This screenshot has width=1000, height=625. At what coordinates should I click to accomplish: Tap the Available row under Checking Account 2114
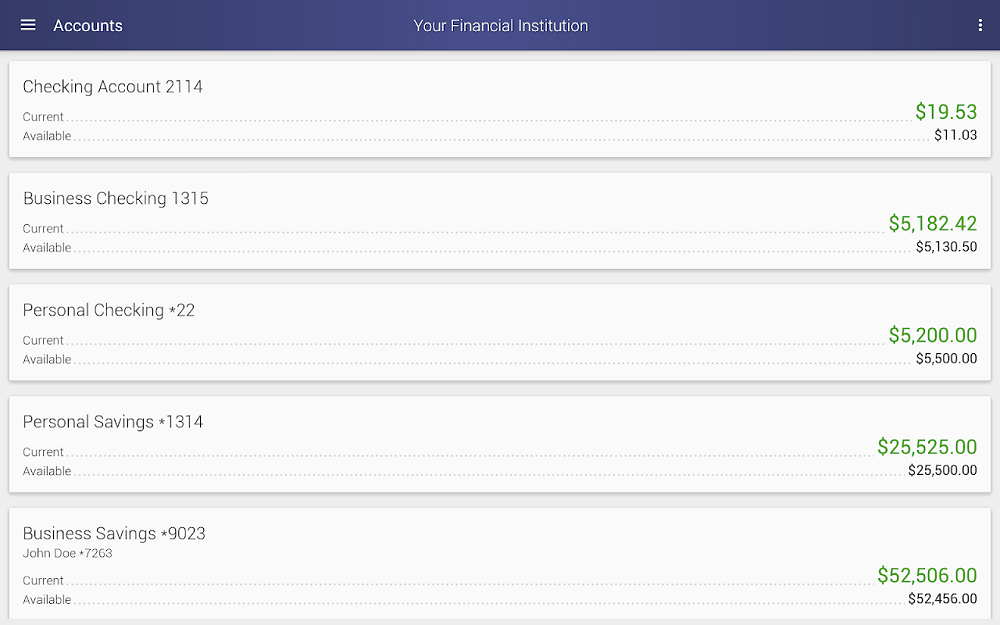coord(44,136)
